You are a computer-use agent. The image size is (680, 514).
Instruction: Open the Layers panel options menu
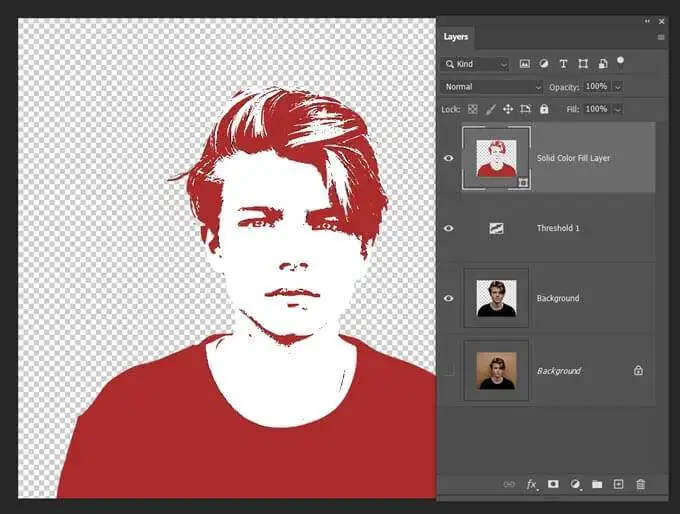(660, 37)
